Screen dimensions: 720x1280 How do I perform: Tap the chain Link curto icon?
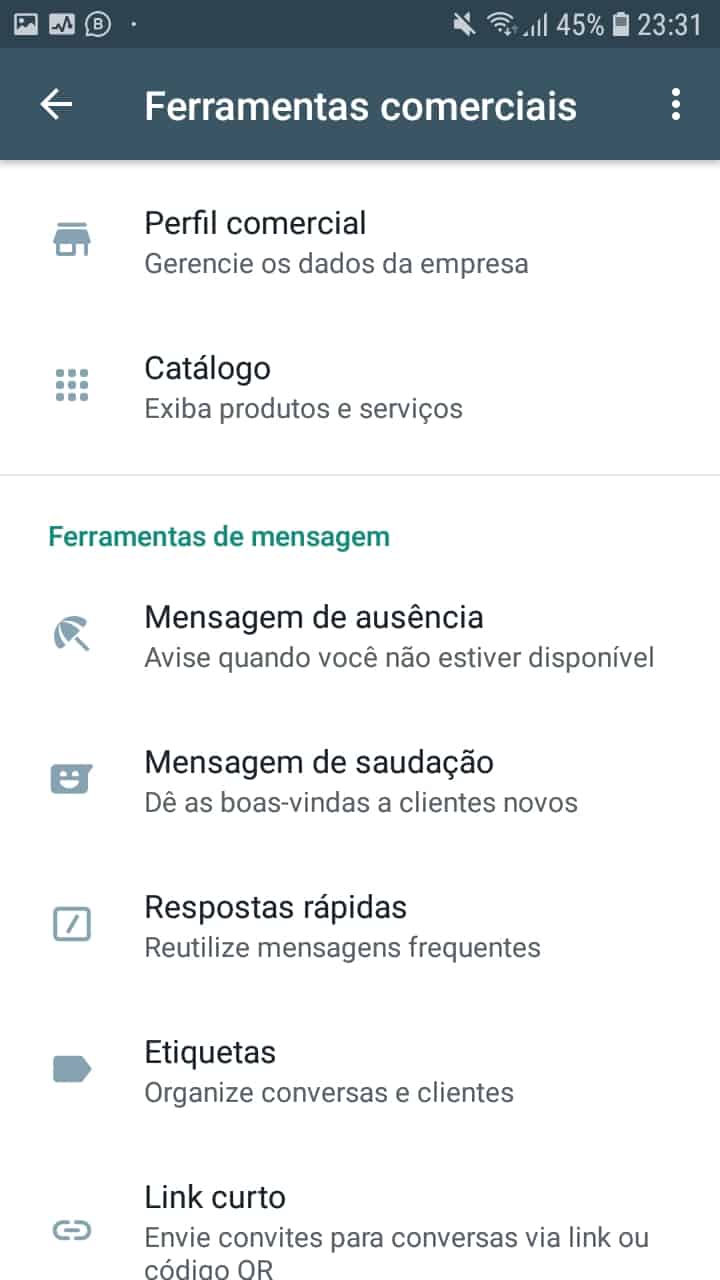click(x=71, y=1231)
